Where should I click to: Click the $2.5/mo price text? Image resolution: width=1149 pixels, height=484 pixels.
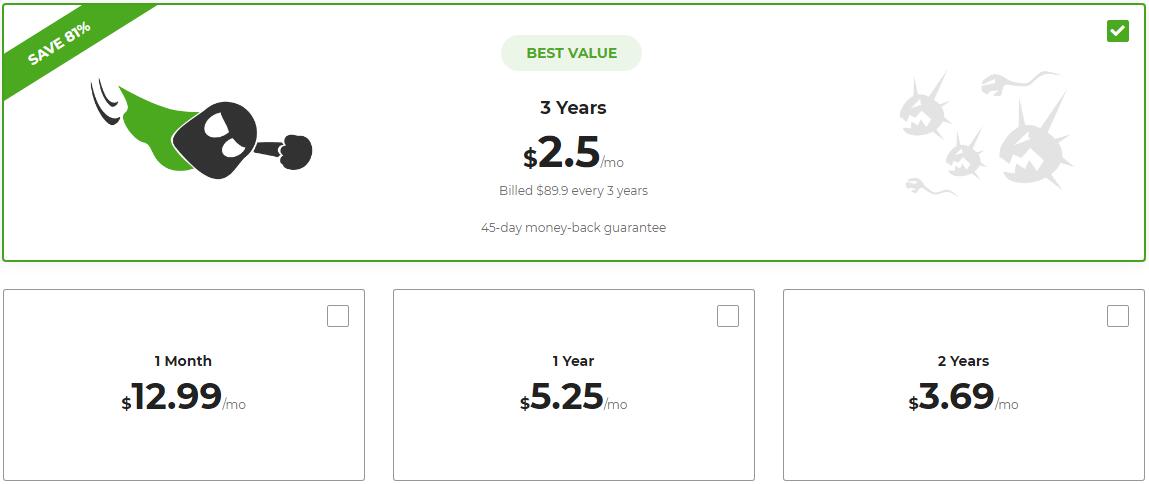[x=573, y=153]
